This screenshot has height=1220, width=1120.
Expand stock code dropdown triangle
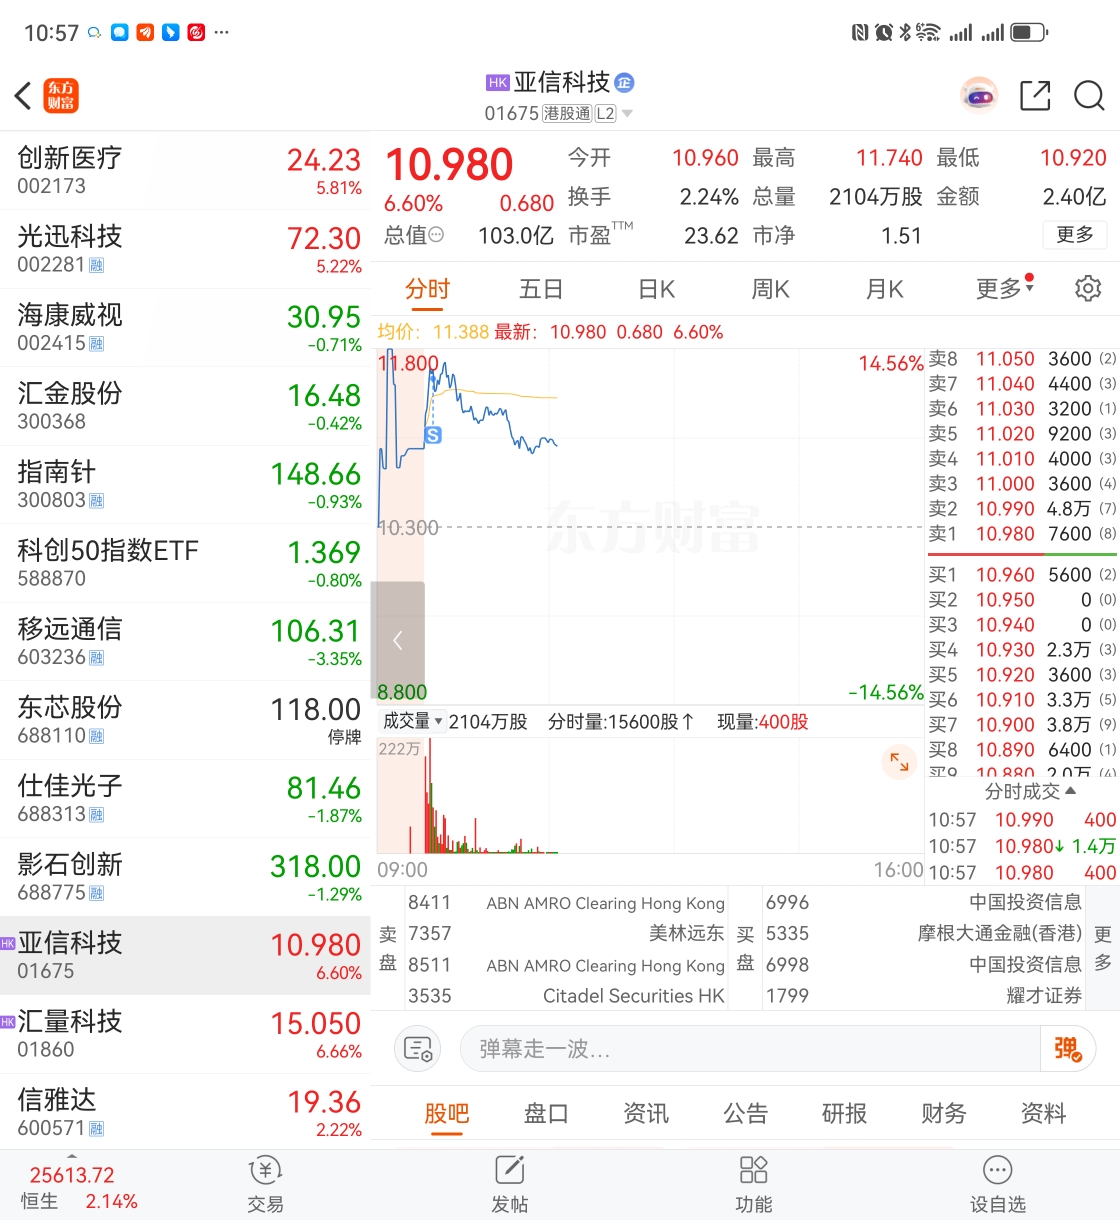627,114
